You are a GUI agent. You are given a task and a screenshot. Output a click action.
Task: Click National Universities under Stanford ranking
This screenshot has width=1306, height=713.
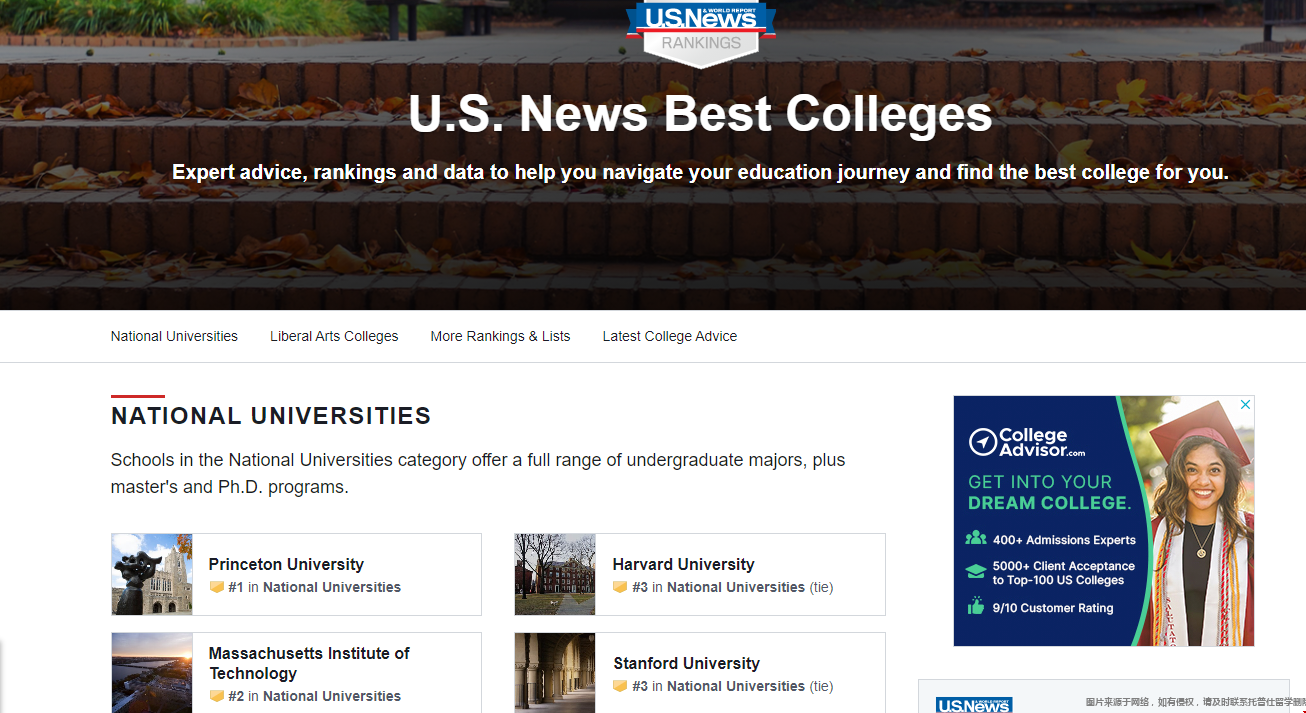pyautogui.click(x=736, y=686)
